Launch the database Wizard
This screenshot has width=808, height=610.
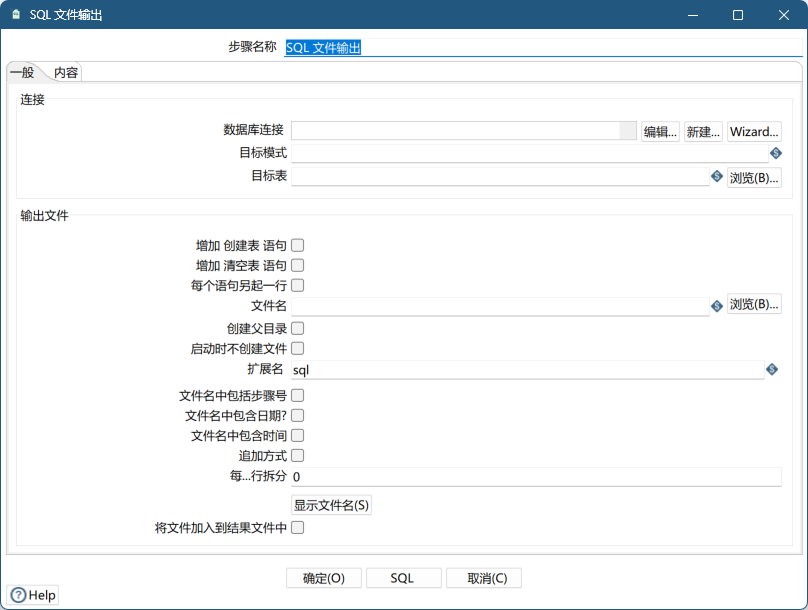[753, 130]
